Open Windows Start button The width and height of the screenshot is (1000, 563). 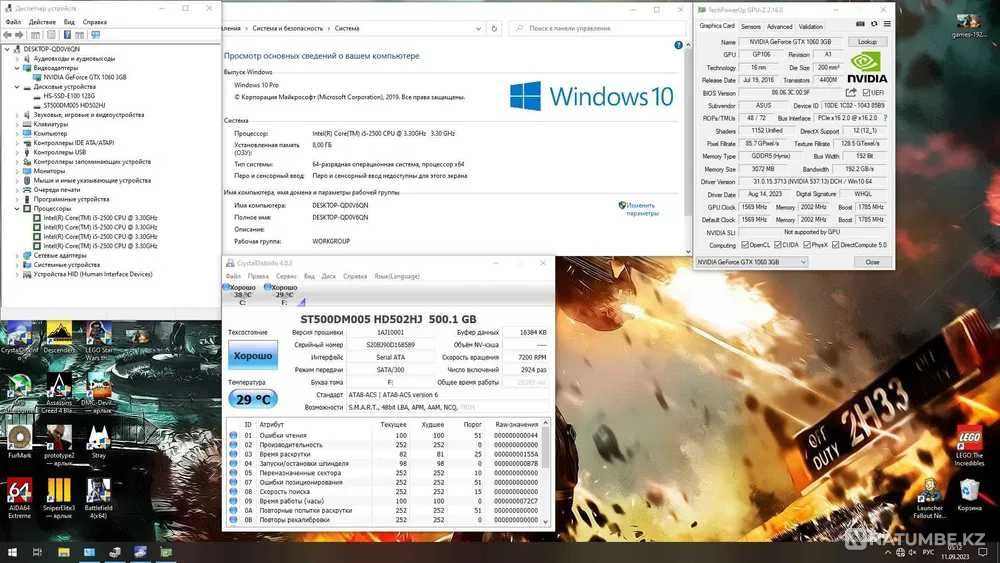11,552
